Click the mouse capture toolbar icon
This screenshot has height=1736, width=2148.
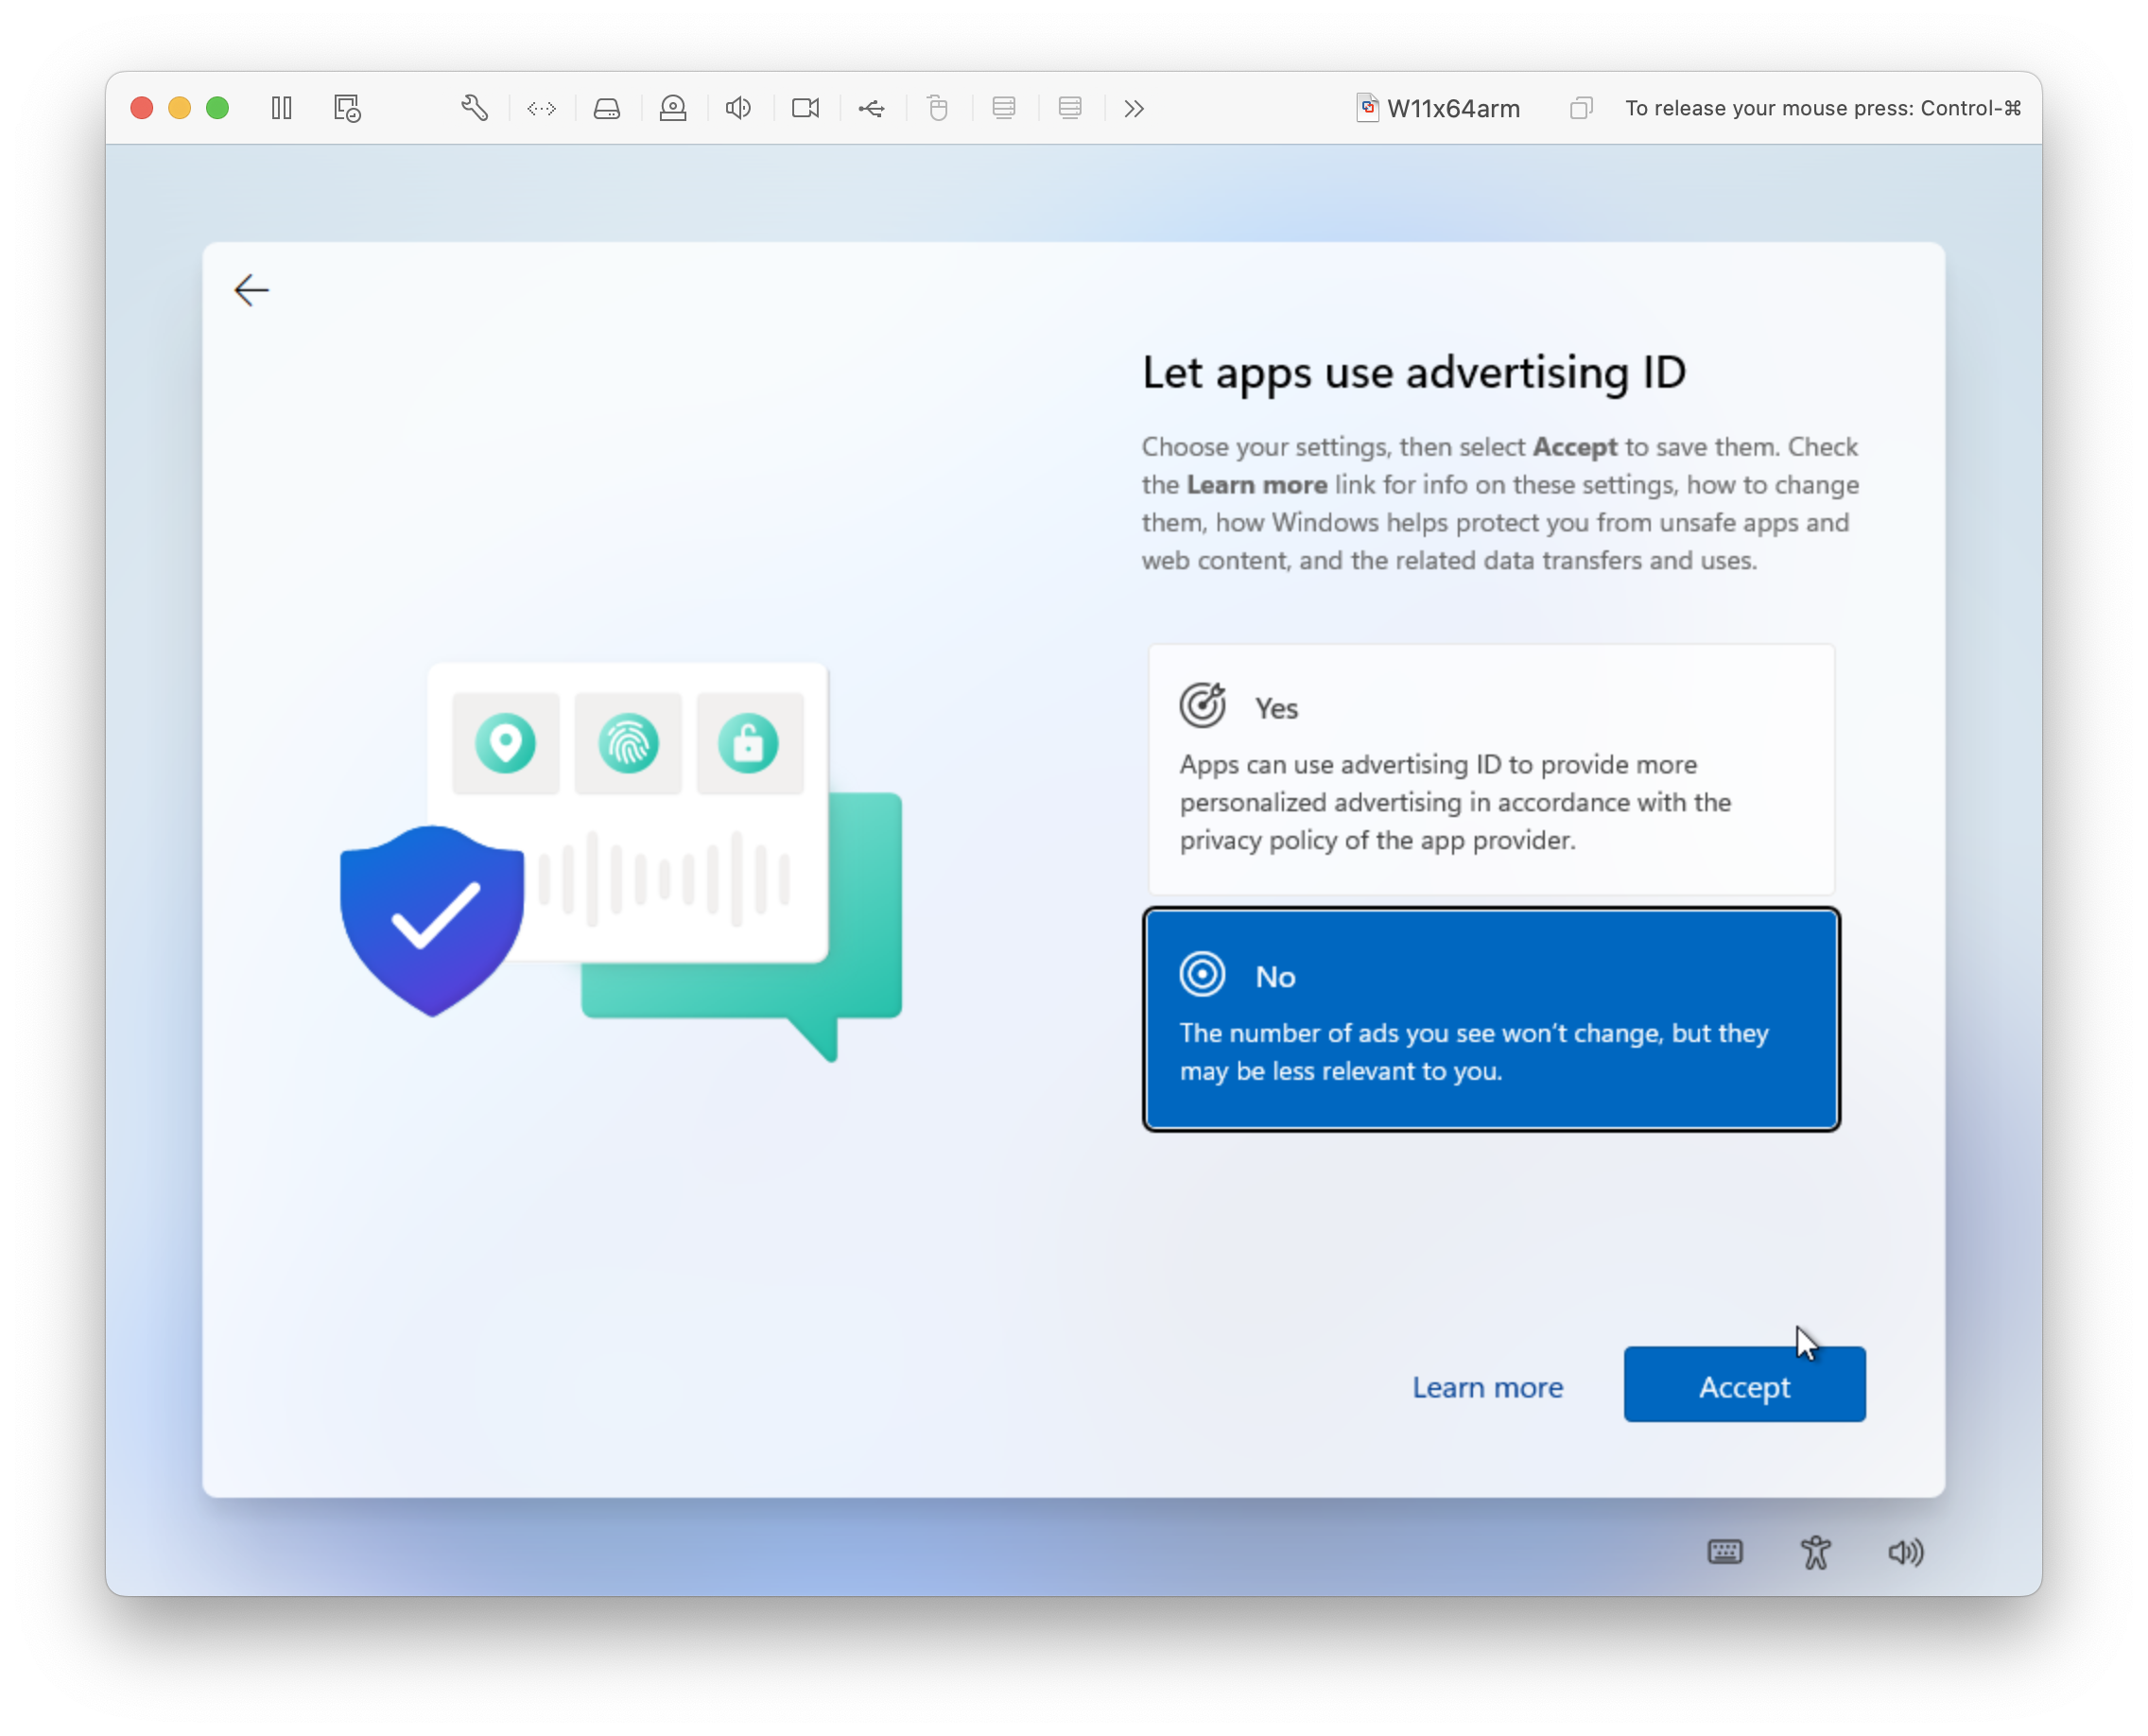[x=937, y=108]
